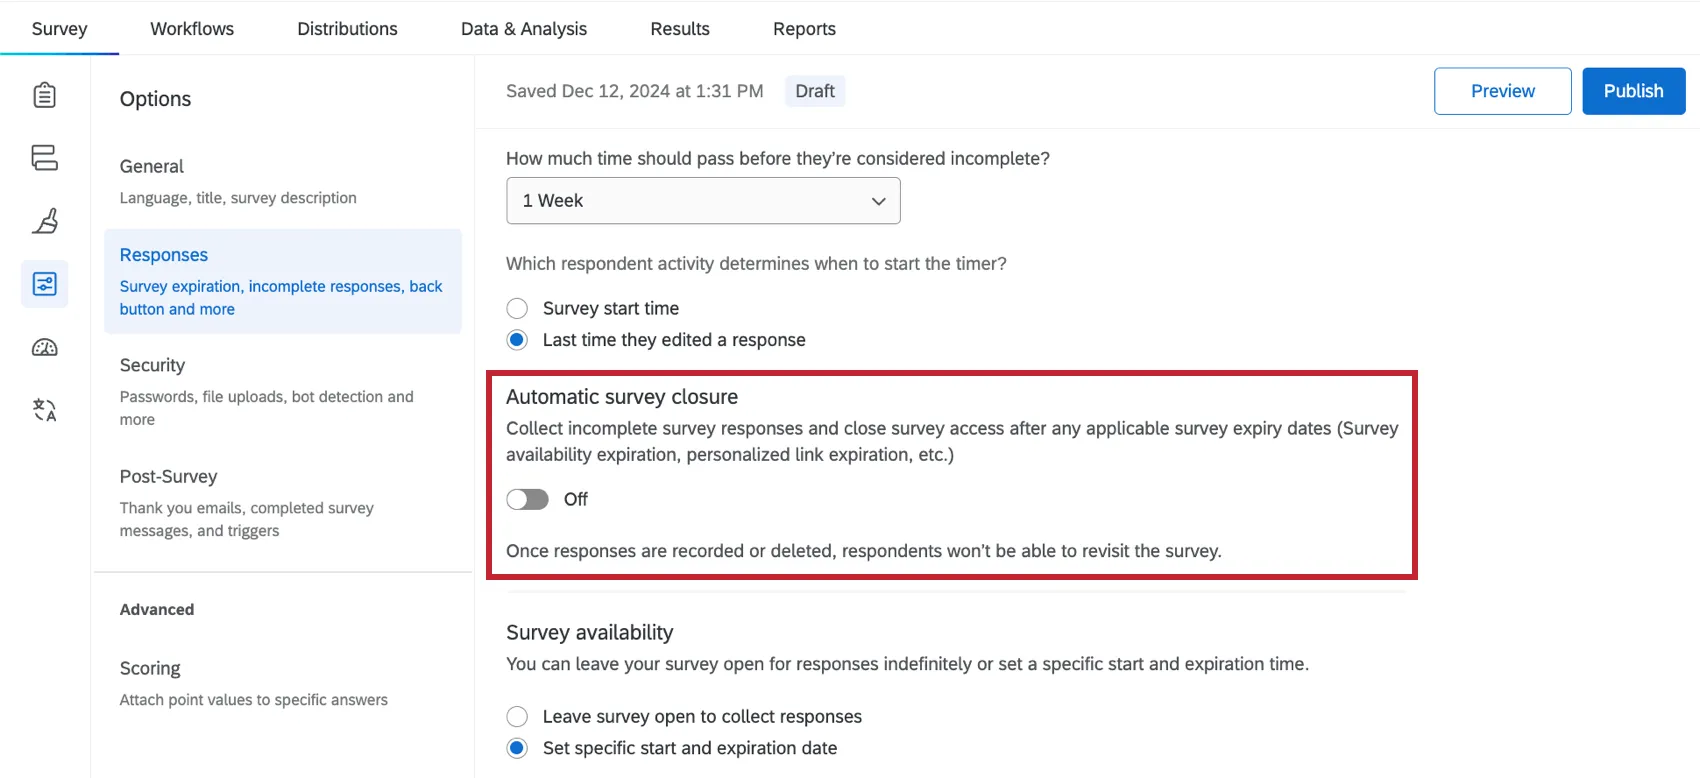This screenshot has width=1700, height=778.
Task: Open the survey Builder panel
Action: 44,95
